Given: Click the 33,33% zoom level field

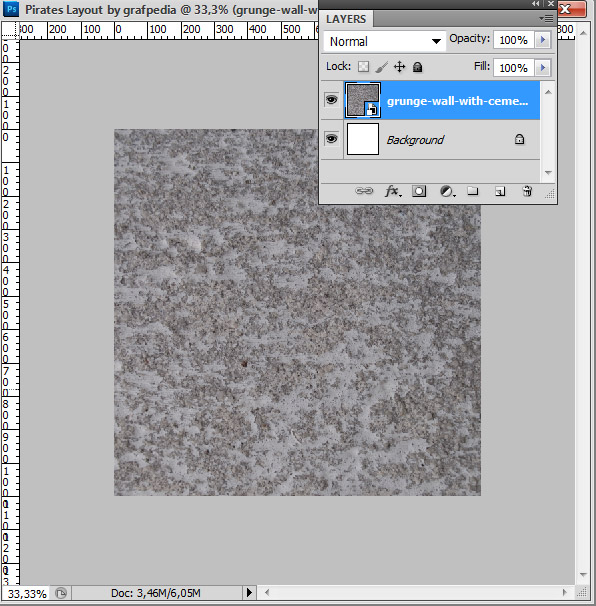Looking at the screenshot, I should pyautogui.click(x=27, y=593).
